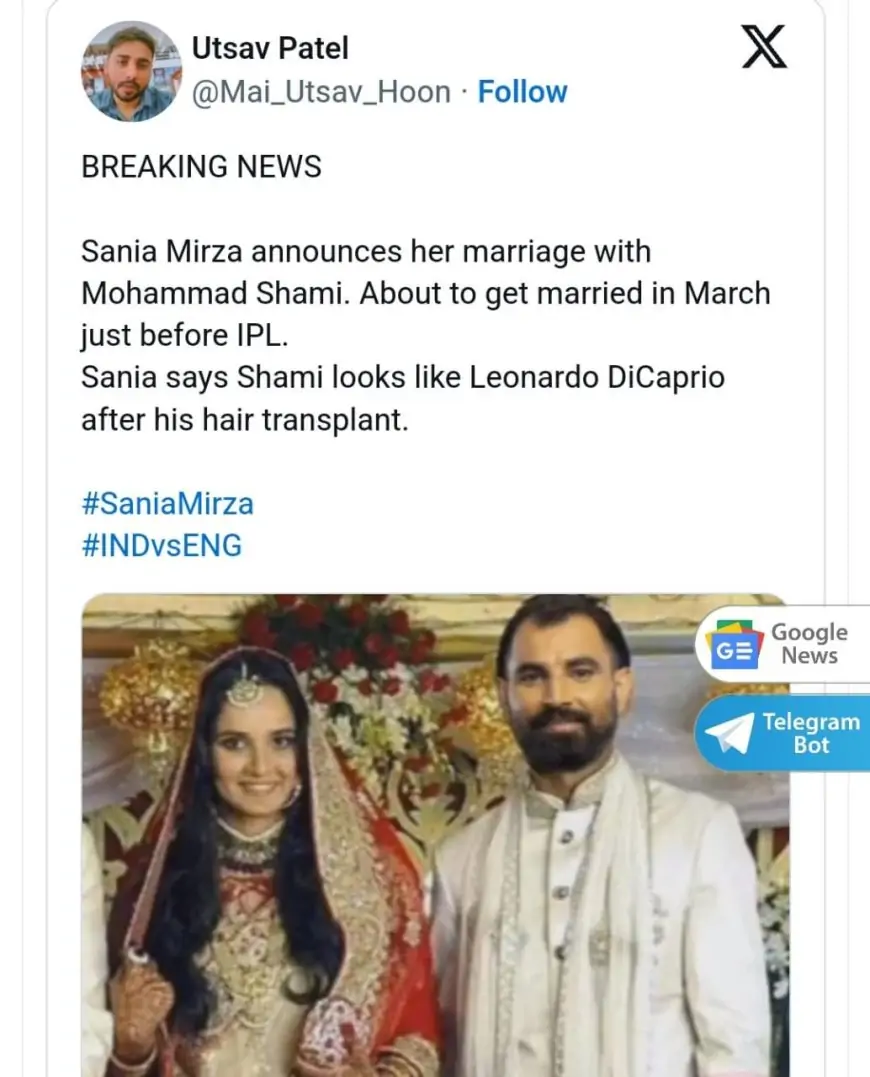Screen dimensions: 870x1077
Task: Click the 'Sania Mirza announces her marriage' line
Action: [x=366, y=251]
